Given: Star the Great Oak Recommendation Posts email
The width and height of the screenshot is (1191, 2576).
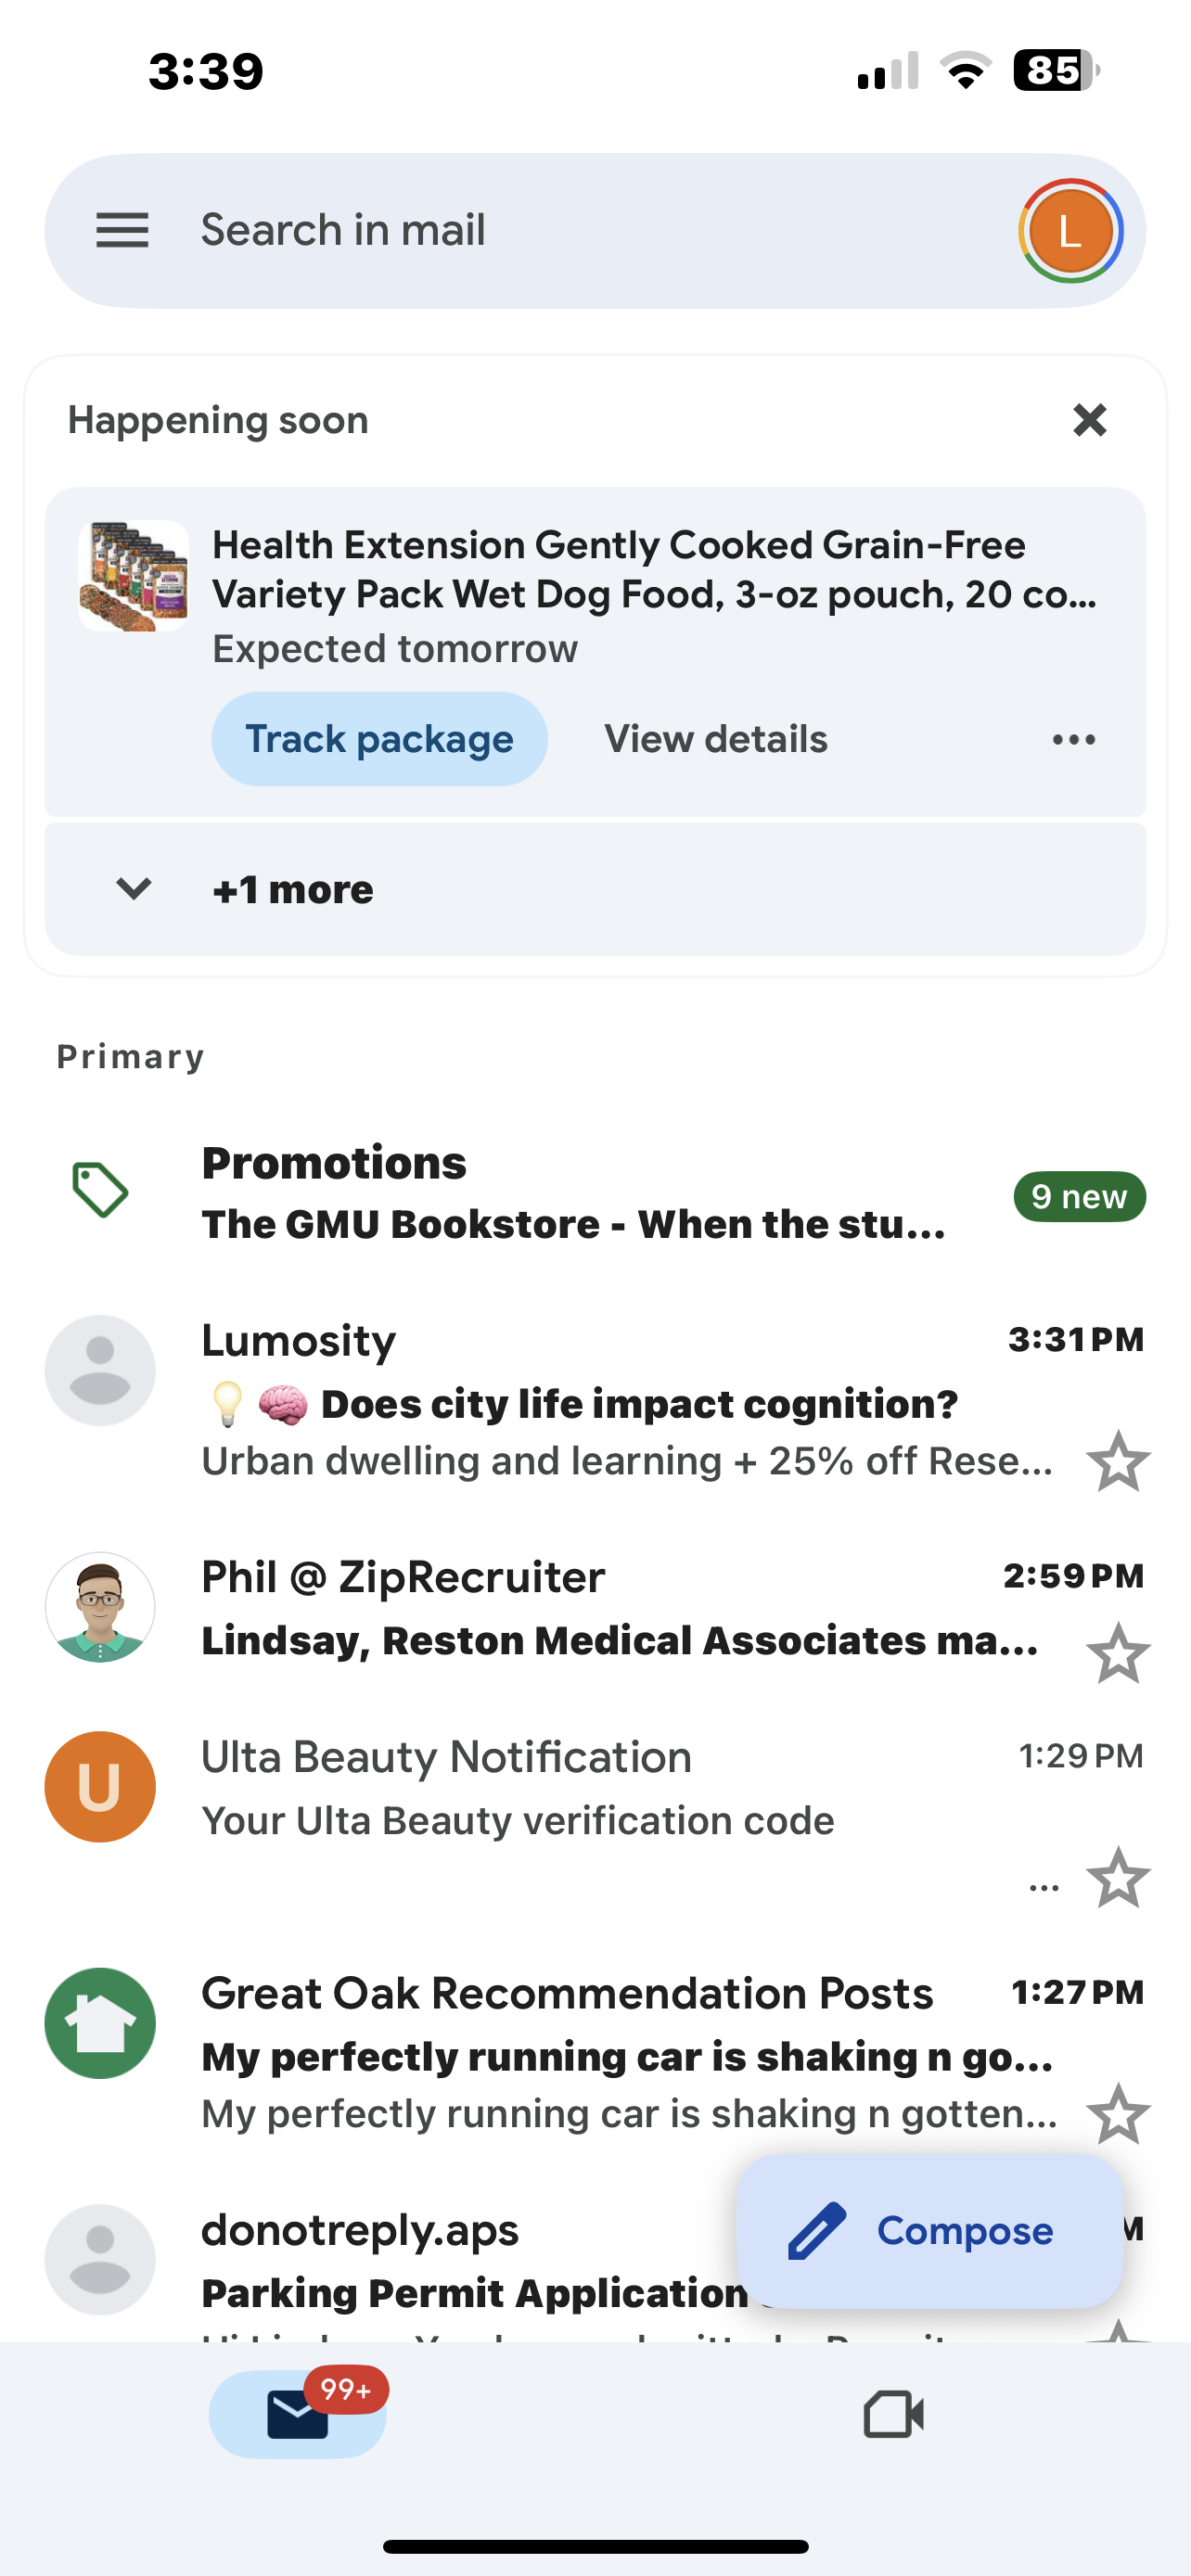Looking at the screenshot, I should click(1118, 2113).
